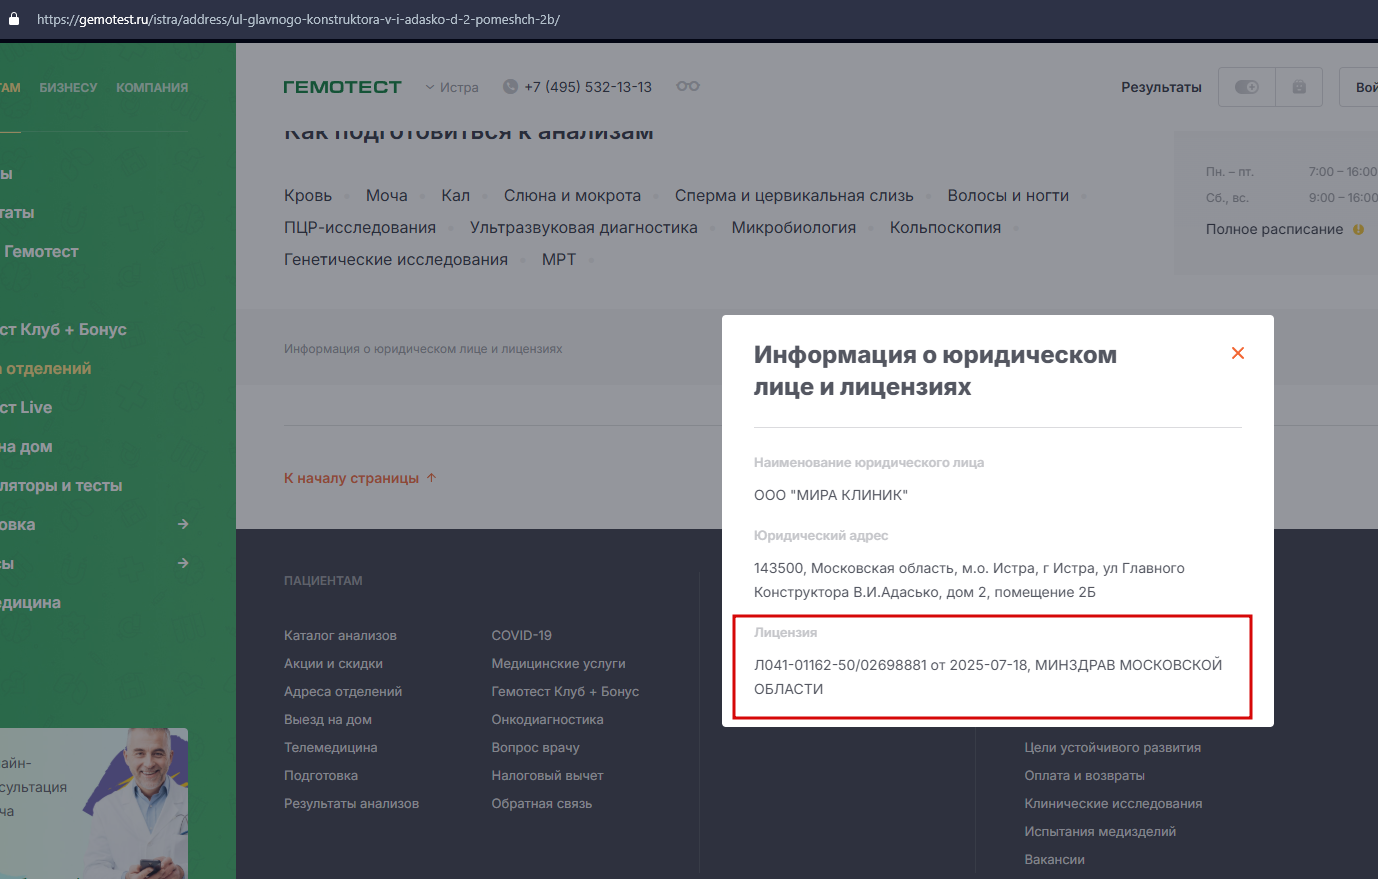Open Кровь preparation link
This screenshot has height=879, width=1378.
(x=308, y=196)
